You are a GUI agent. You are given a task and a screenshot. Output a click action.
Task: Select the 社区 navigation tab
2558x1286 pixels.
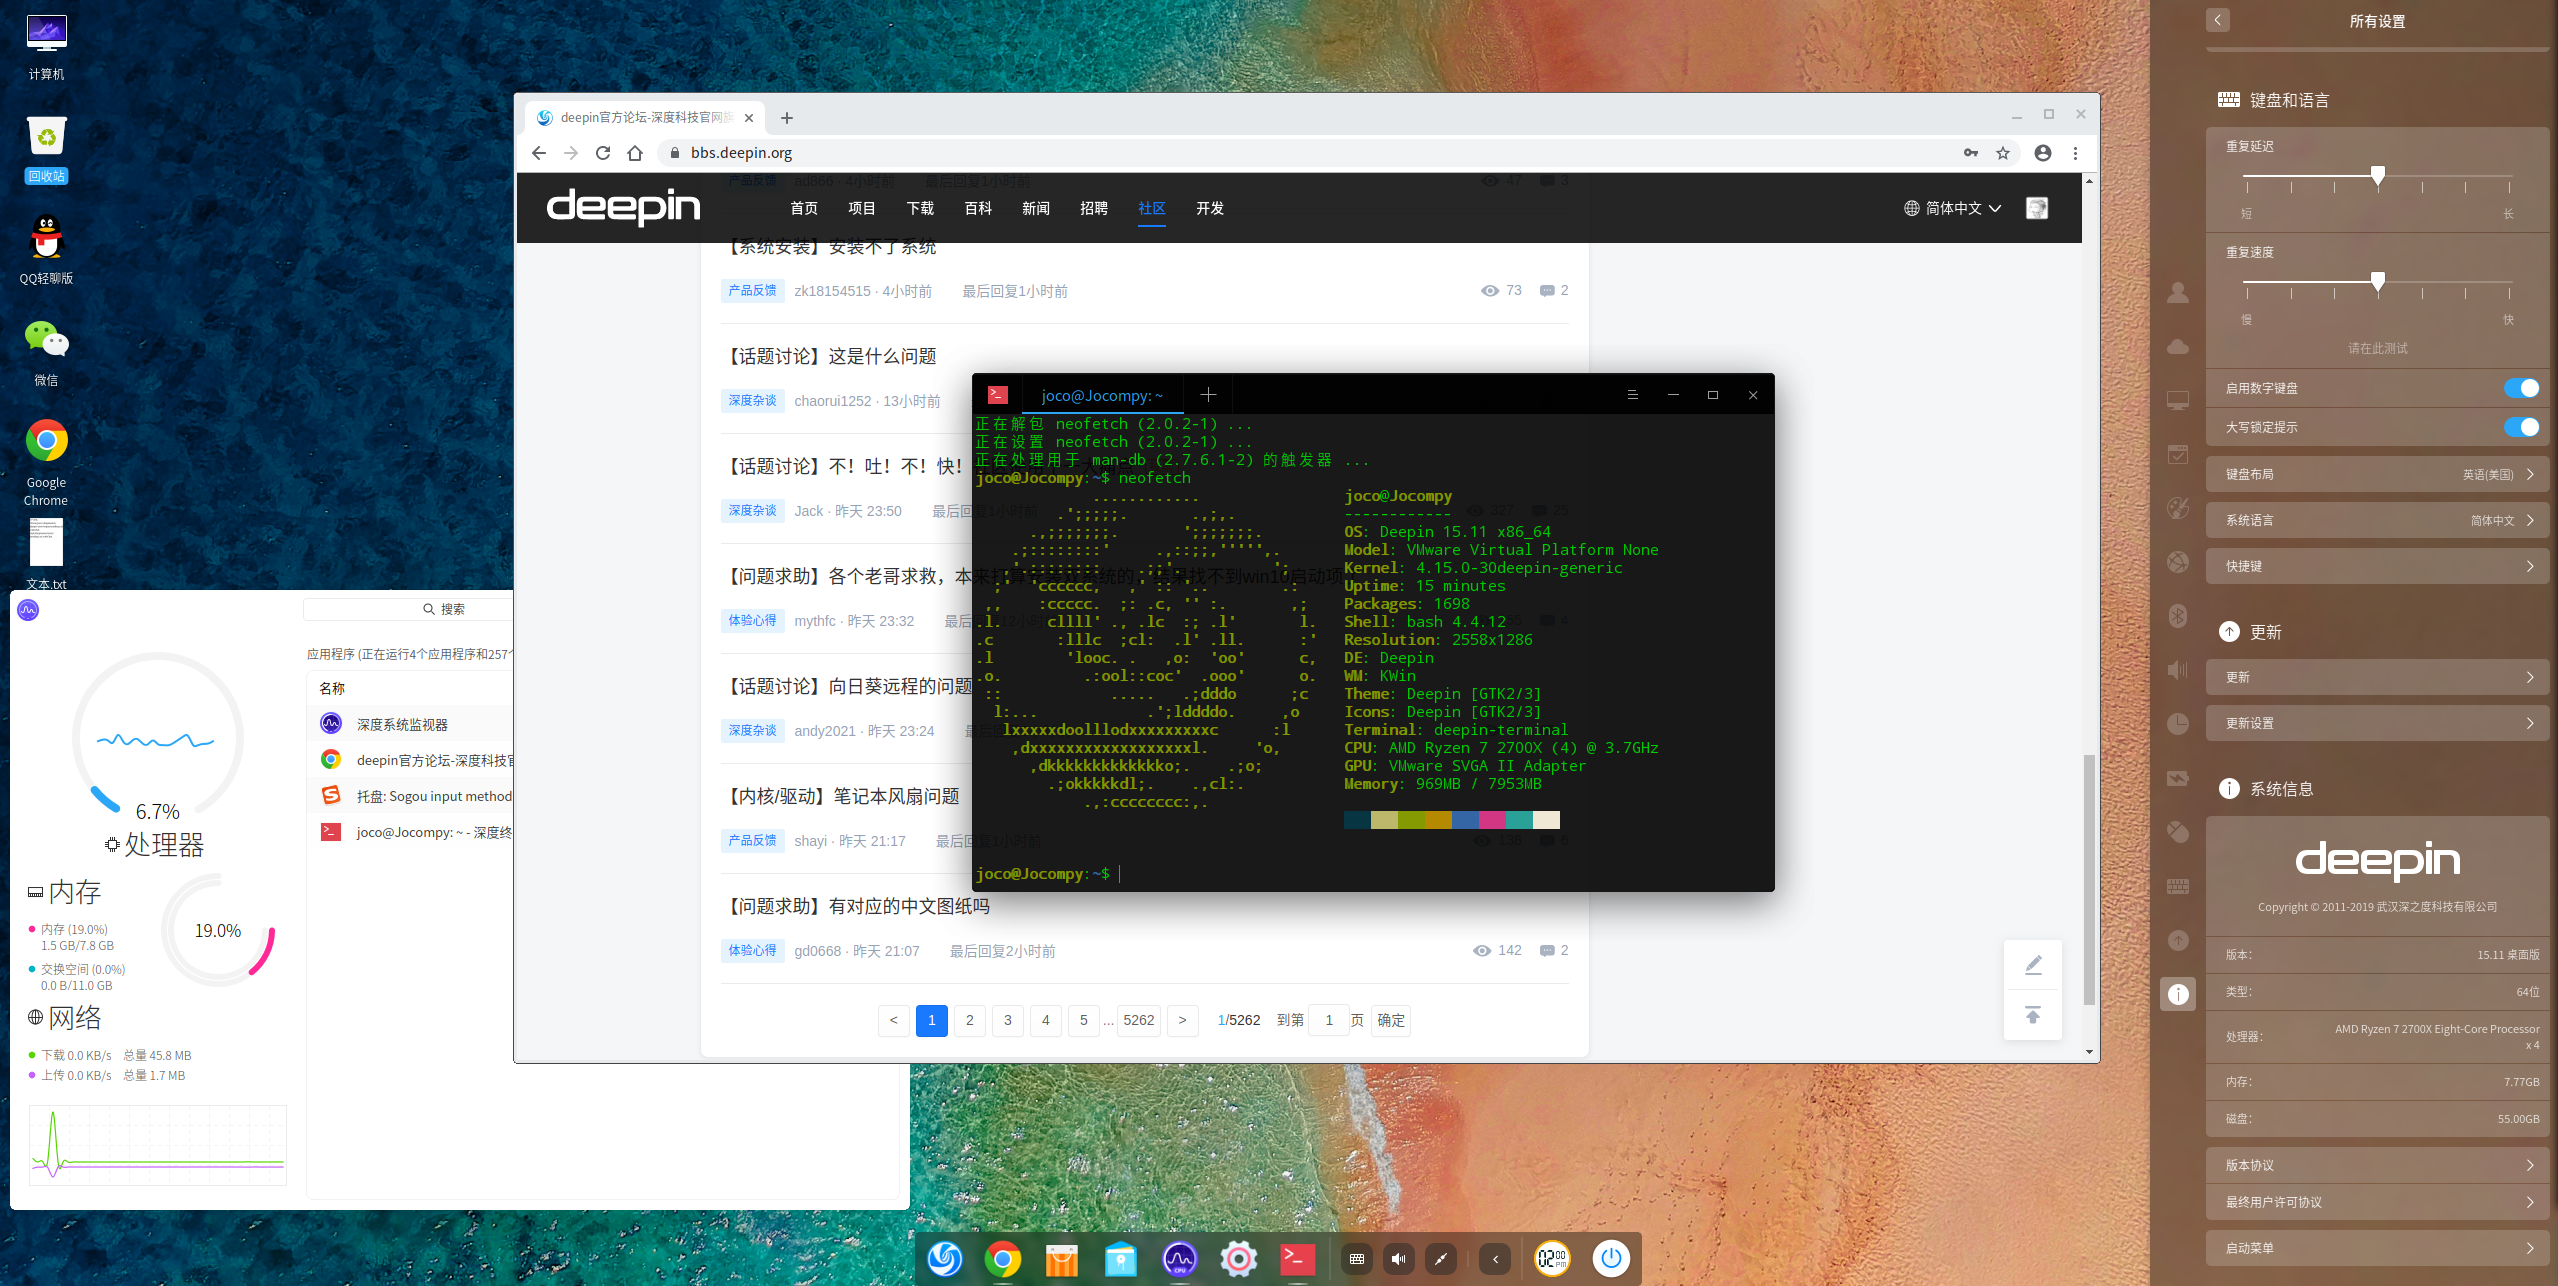pos(1151,208)
